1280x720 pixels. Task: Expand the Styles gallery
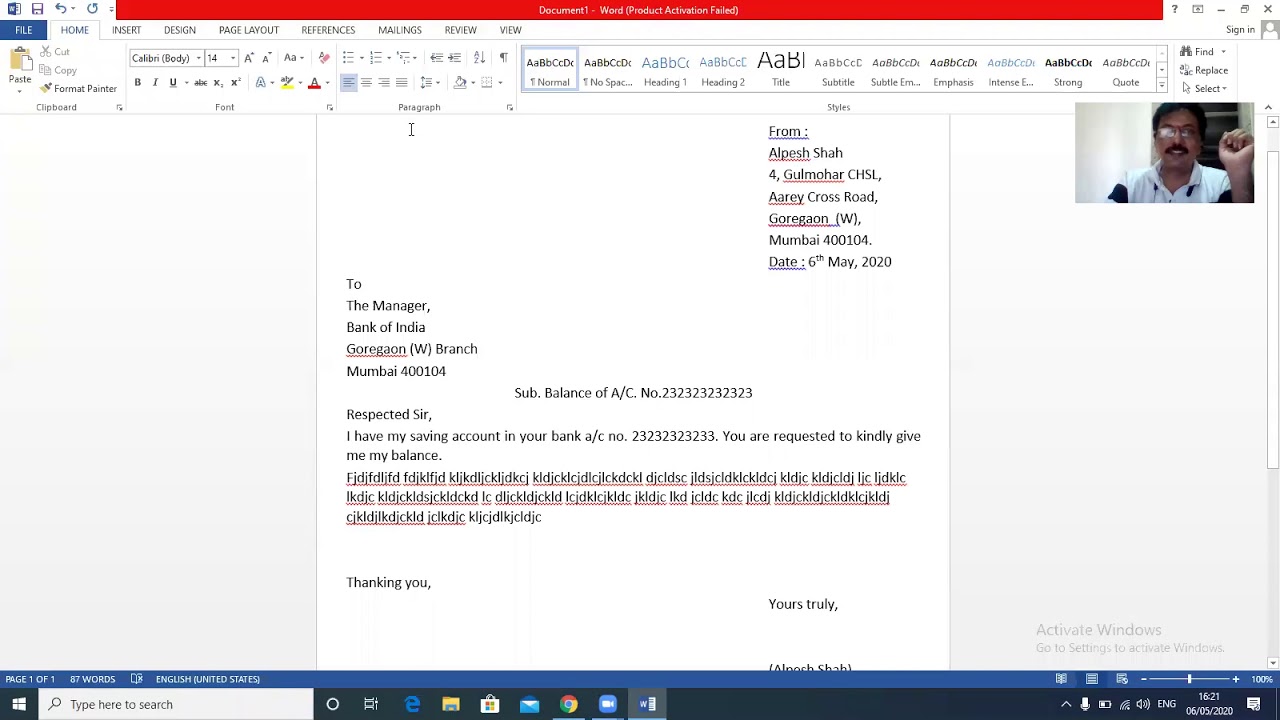click(1161, 86)
